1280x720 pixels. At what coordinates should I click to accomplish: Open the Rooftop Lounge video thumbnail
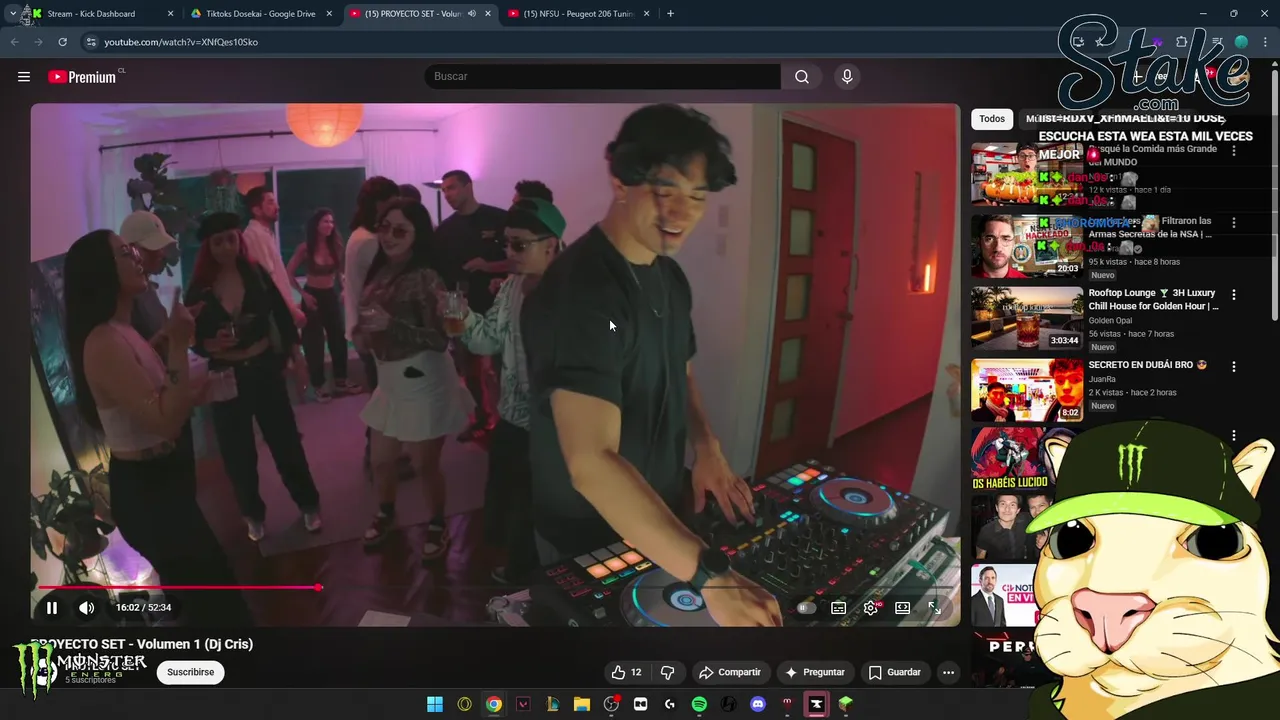1027,319
